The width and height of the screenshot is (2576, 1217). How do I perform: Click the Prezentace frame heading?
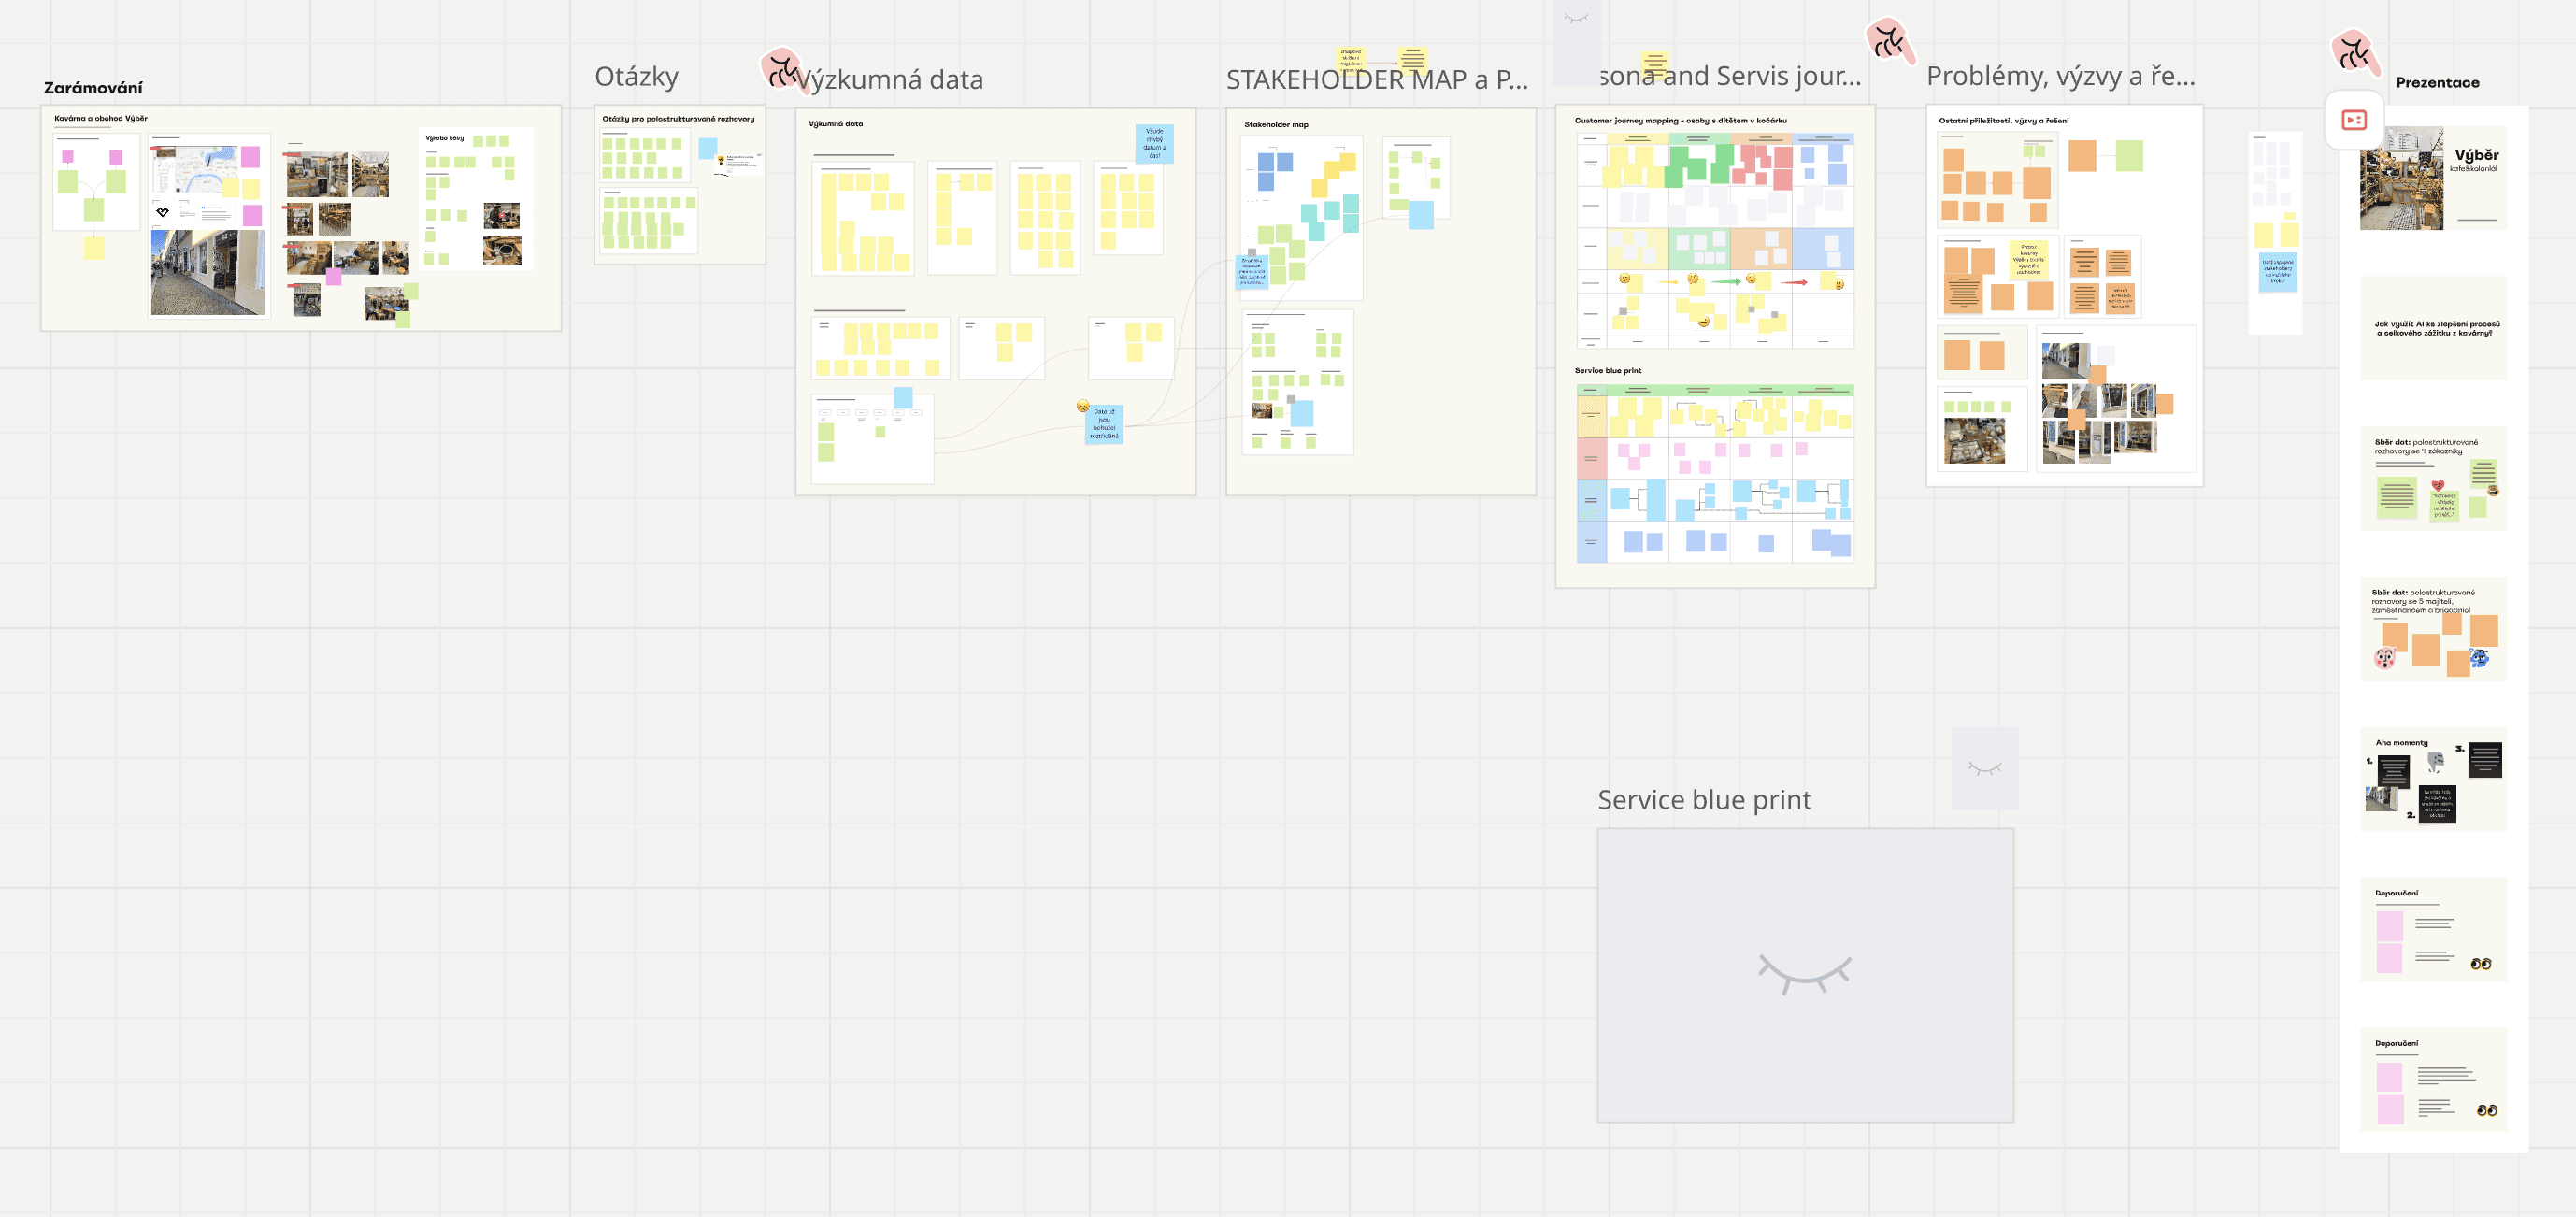(x=2436, y=82)
